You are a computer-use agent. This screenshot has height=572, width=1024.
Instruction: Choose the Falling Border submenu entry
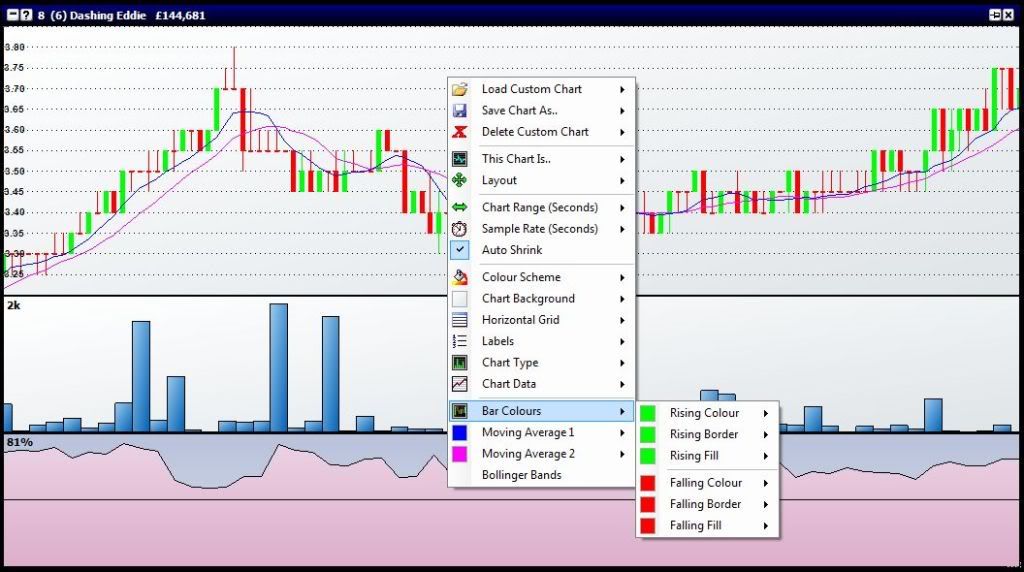point(707,504)
